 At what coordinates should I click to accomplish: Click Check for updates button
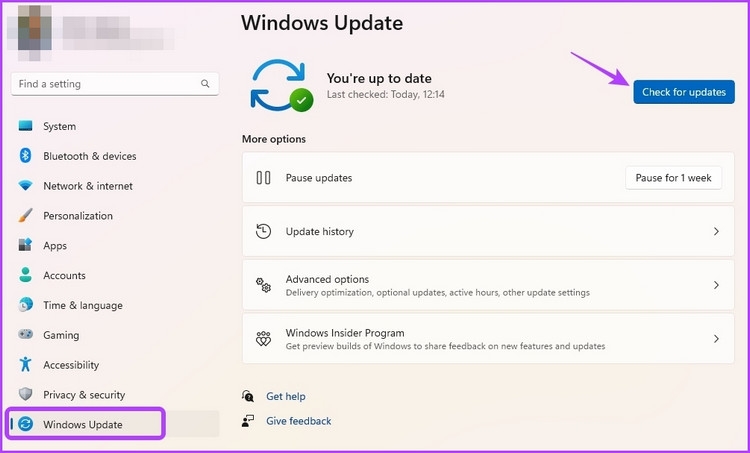tap(684, 92)
